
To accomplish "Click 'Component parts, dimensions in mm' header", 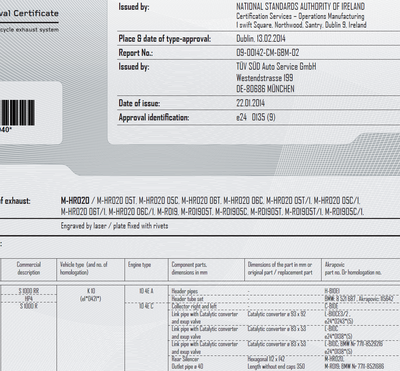I will pos(189,268).
